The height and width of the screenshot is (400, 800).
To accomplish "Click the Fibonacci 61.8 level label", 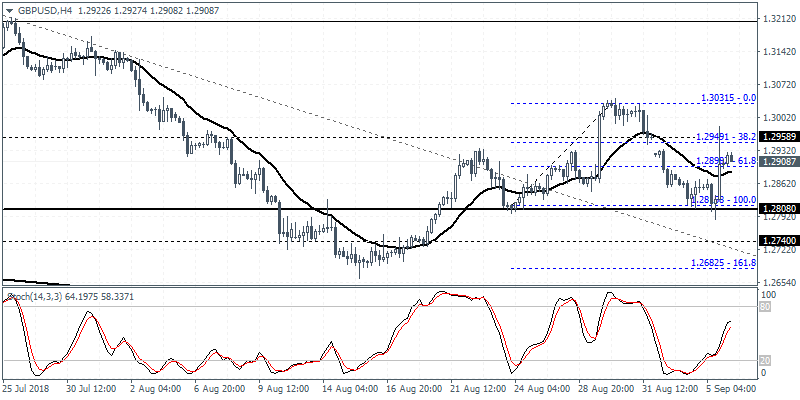I will coord(726,161).
